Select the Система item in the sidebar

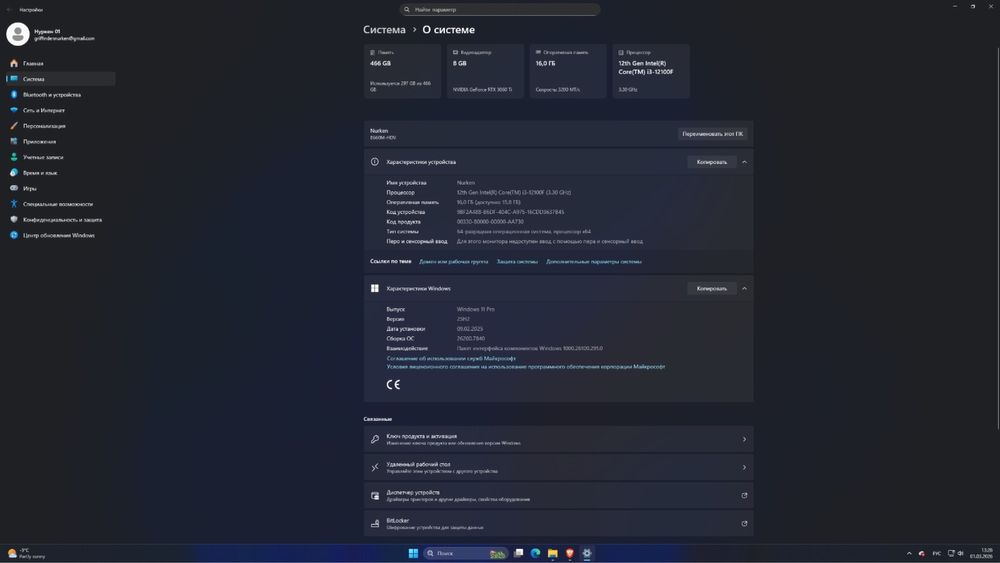[x=61, y=79]
